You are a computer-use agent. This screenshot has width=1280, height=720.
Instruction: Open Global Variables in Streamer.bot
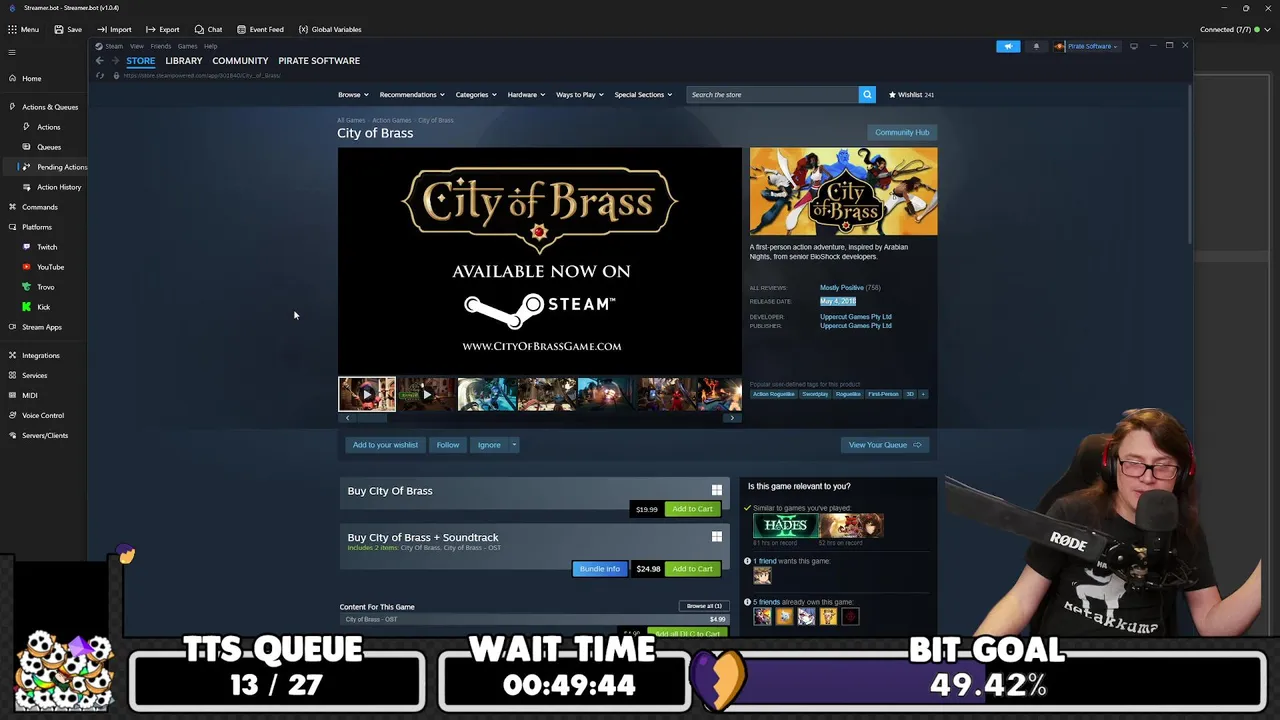(330, 29)
